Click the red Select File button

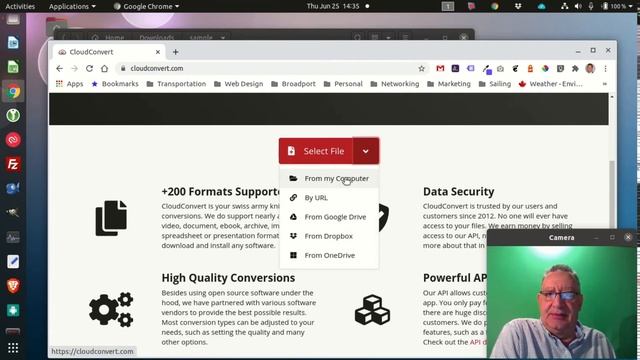316,151
